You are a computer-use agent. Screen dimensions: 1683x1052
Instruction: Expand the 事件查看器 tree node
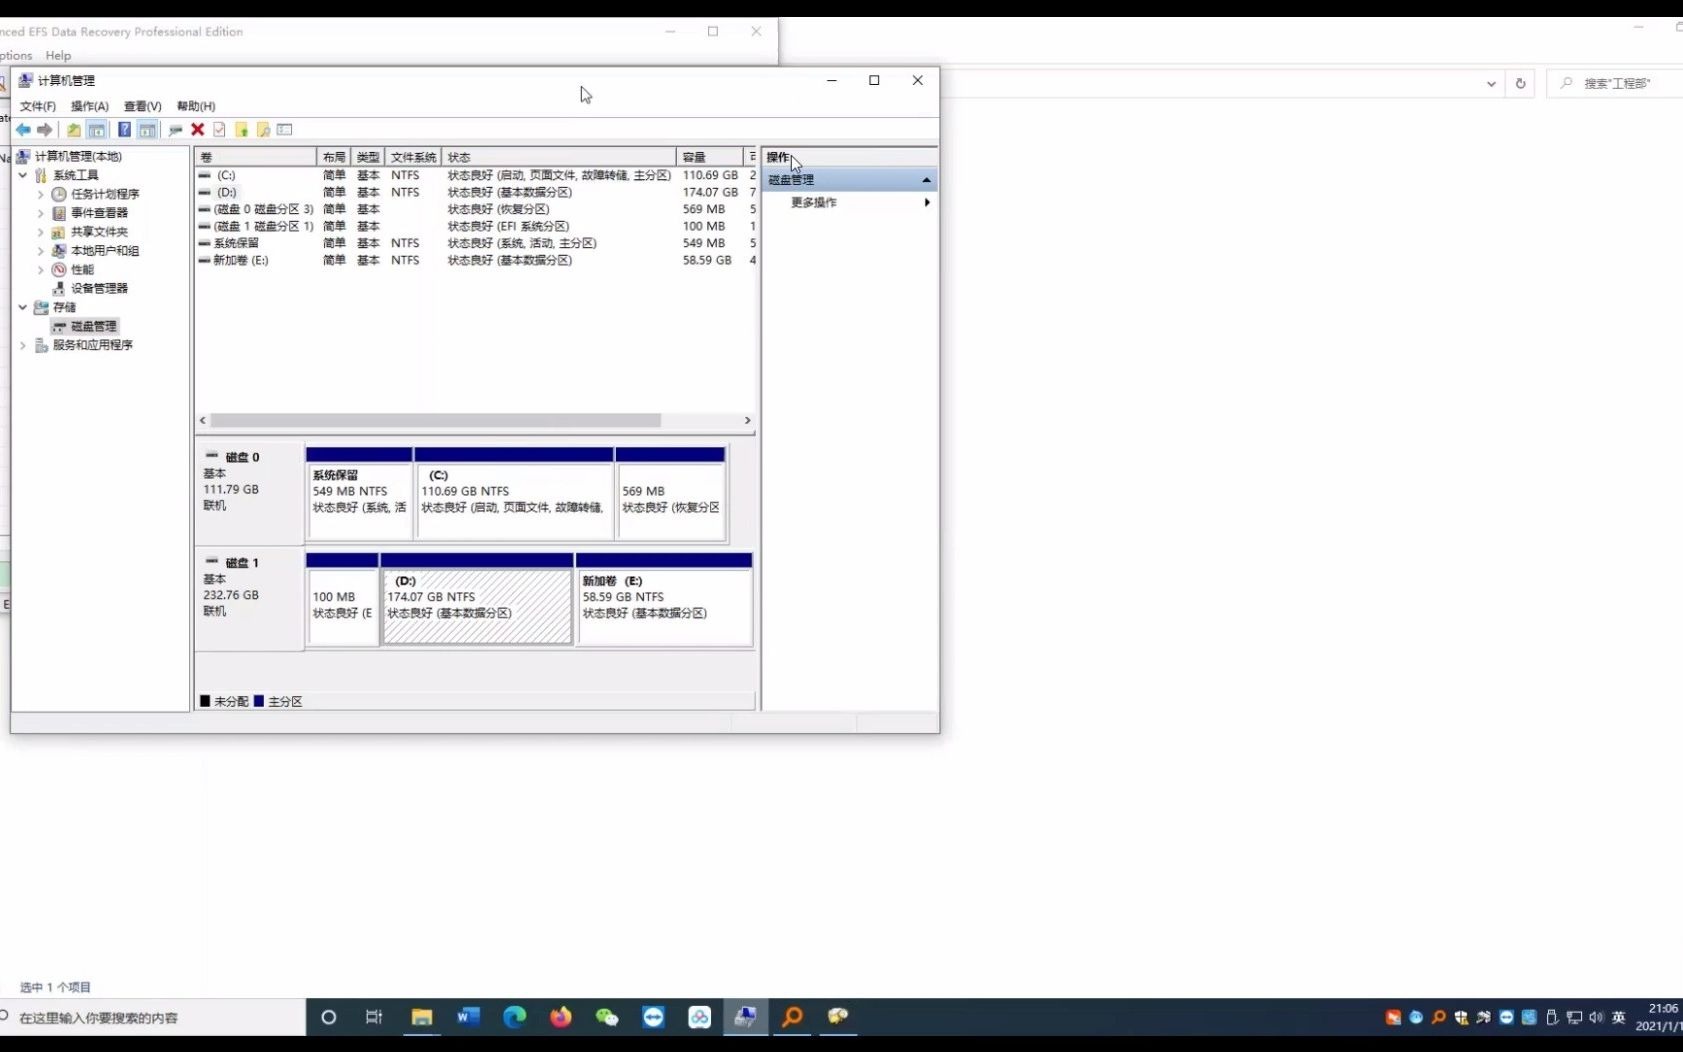[40, 213]
